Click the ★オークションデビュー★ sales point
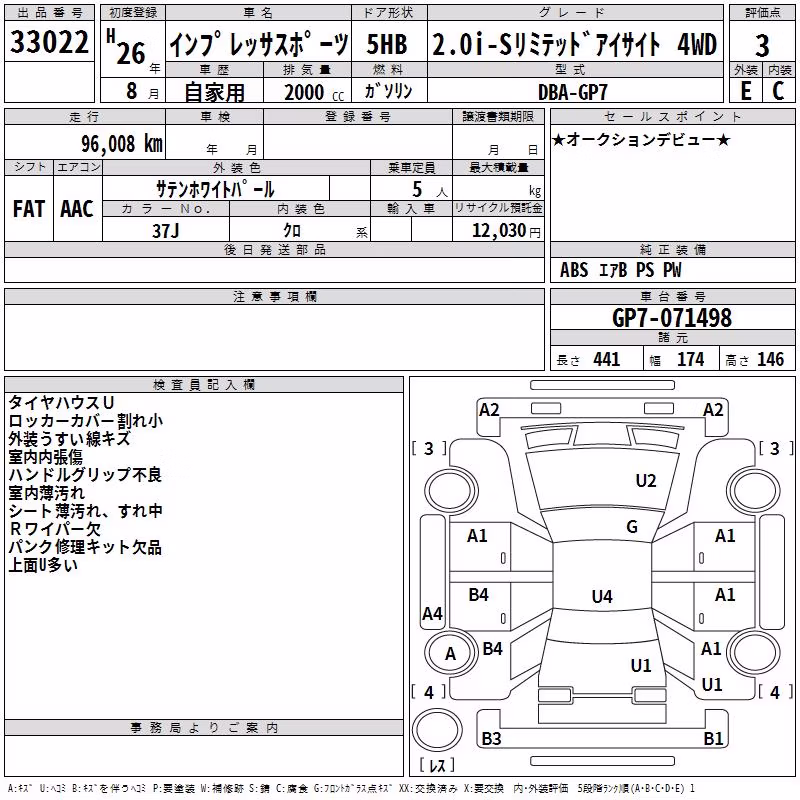The image size is (800, 800). 641,139
